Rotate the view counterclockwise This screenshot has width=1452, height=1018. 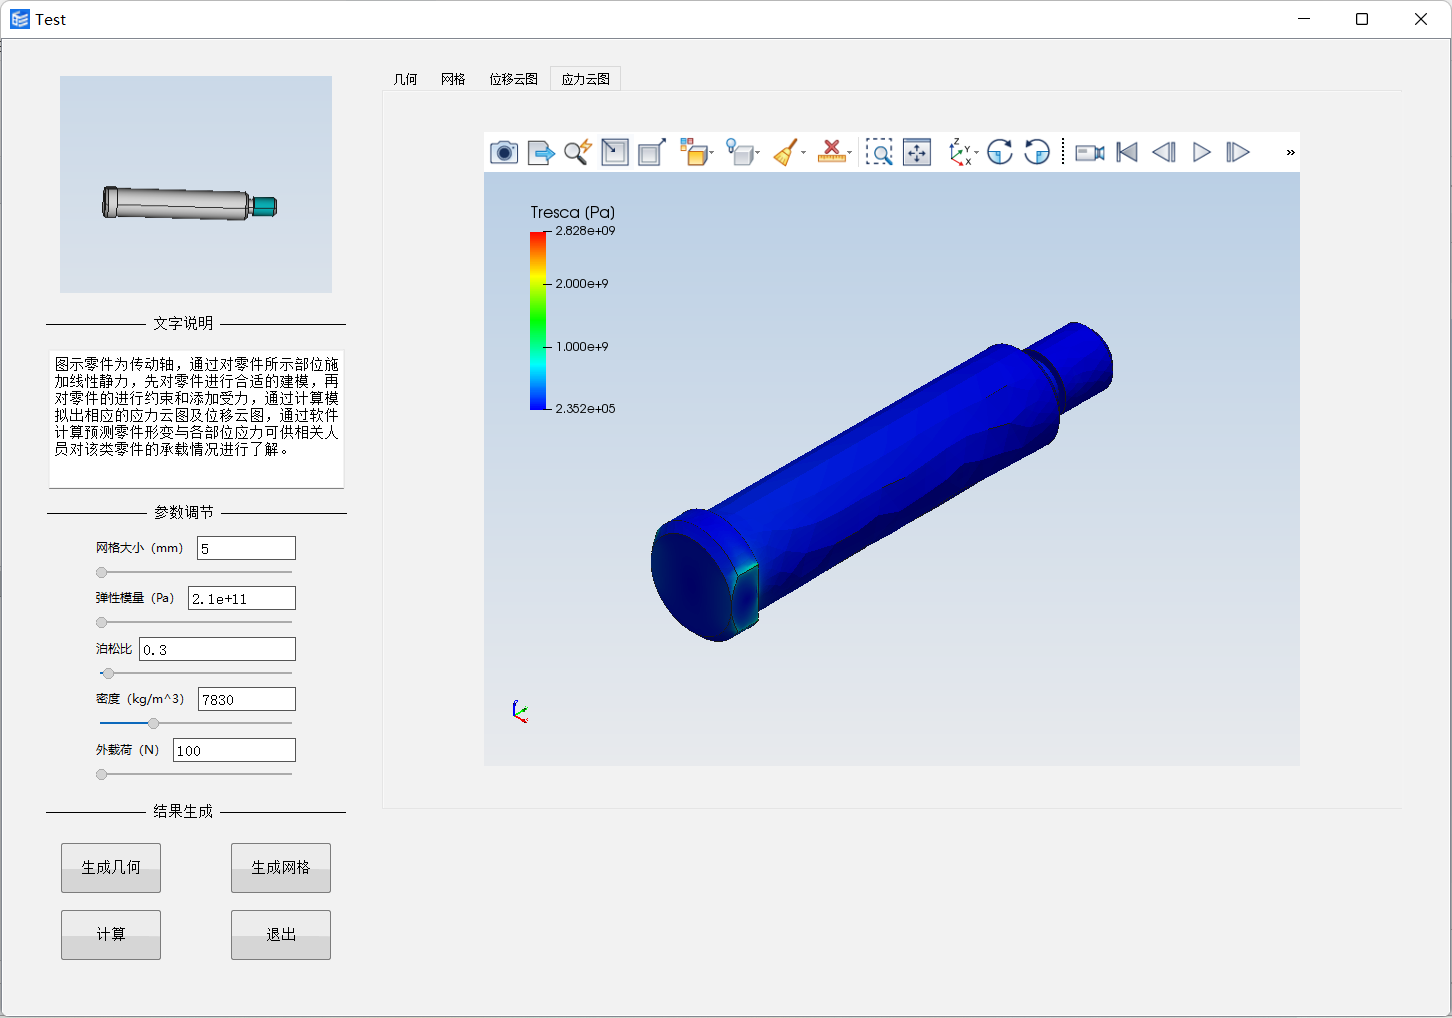pyautogui.click(x=1037, y=152)
